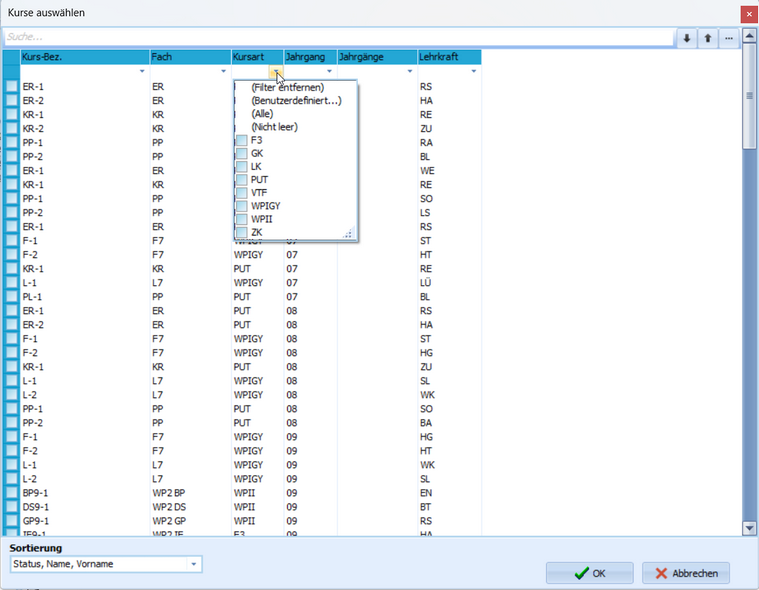Select the LÜ Lehrkraft cell

pyautogui.click(x=449, y=283)
